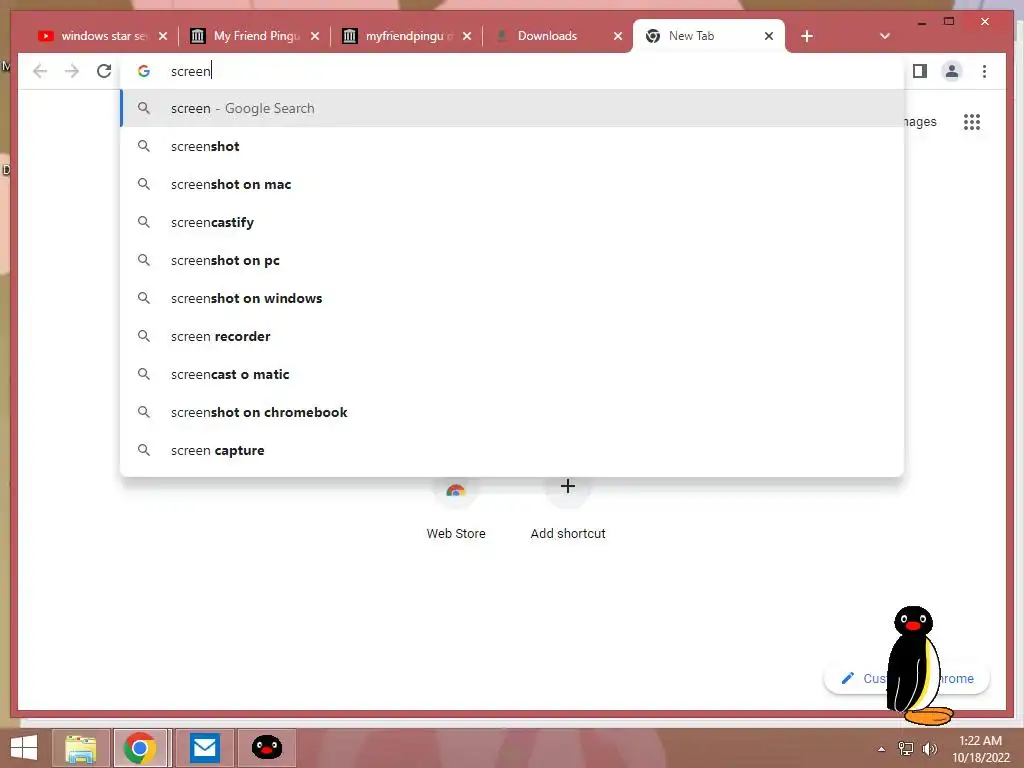Open the Chrome profile avatar
Viewport: 1024px width, 768px height.
point(952,71)
